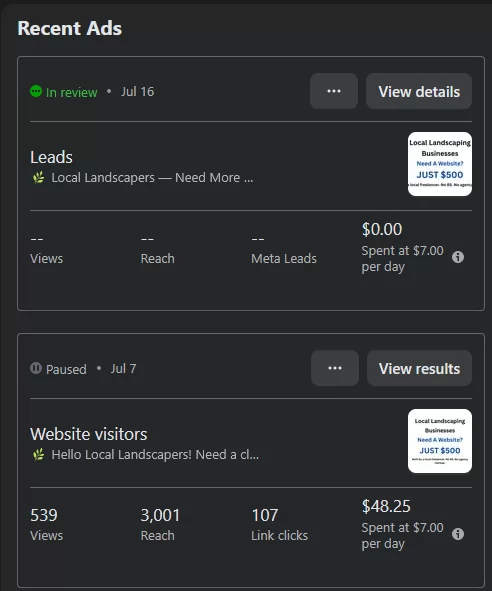Click the info icon beside $48.25 spent
Screen dimensions: 492x591
click(458, 534)
